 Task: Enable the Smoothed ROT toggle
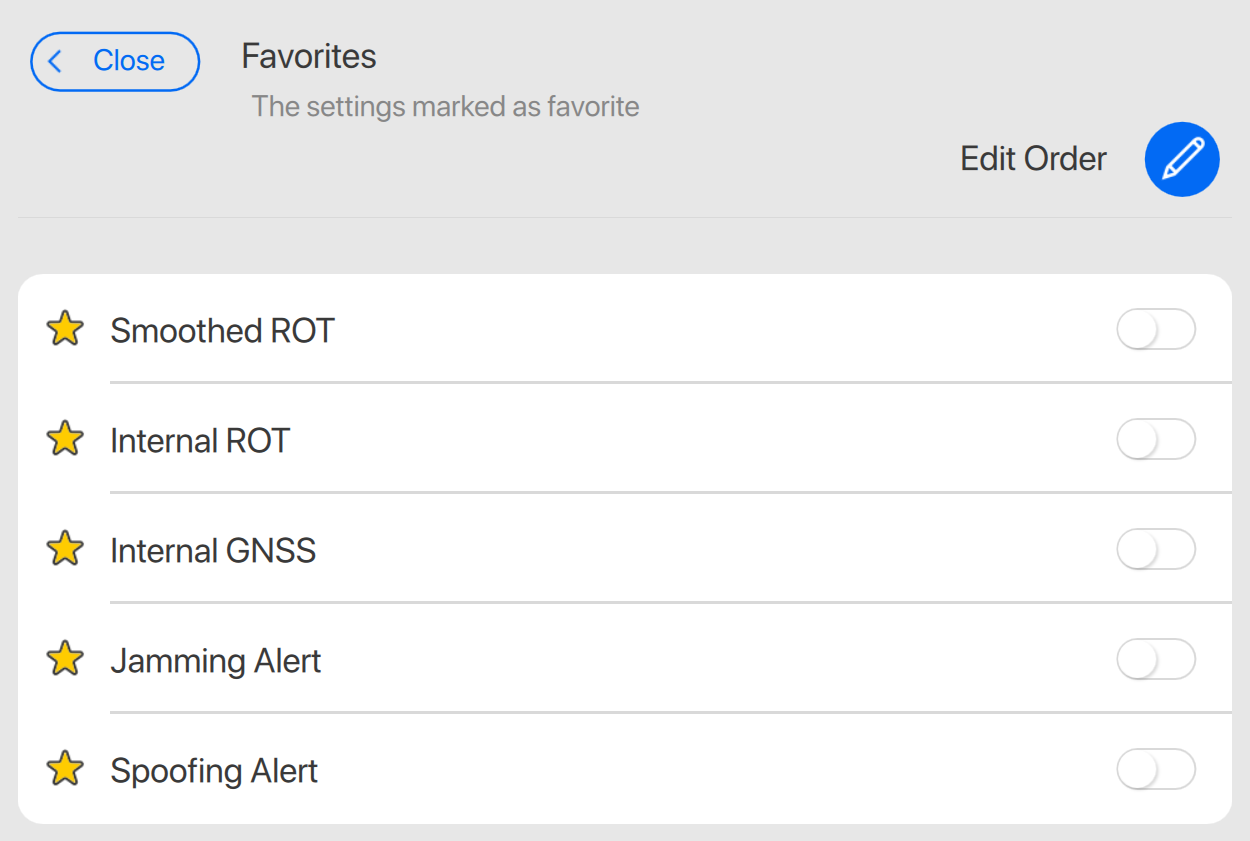[x=1155, y=330]
